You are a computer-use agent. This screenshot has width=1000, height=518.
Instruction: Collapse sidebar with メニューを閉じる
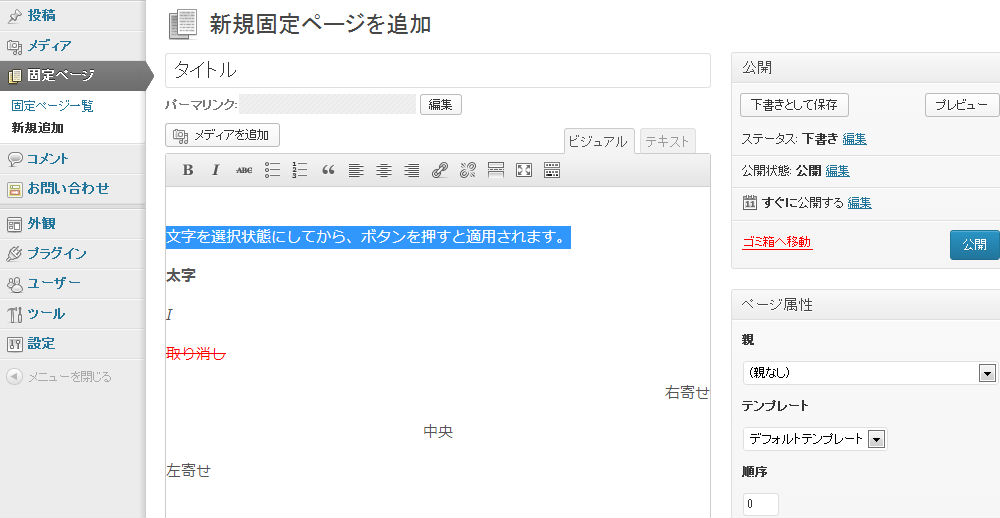click(x=59, y=377)
